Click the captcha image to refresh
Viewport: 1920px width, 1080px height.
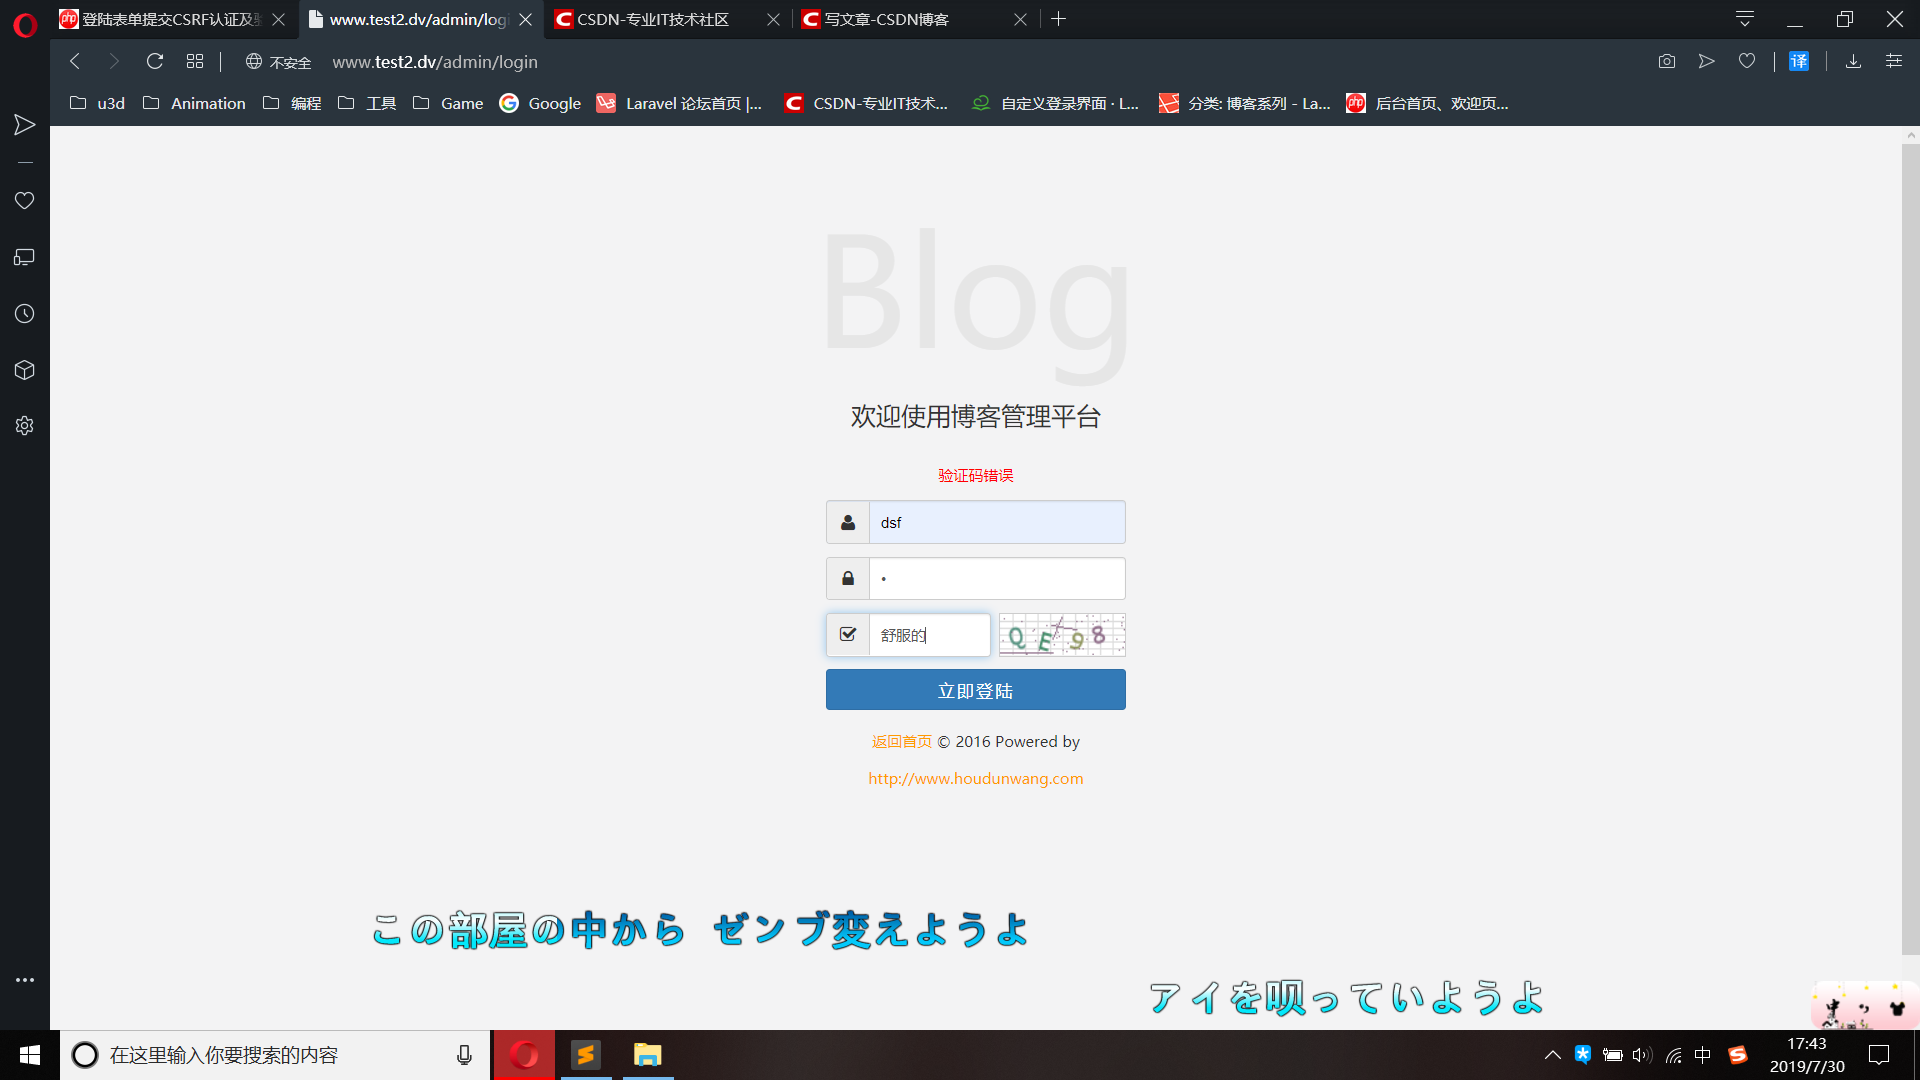tap(1062, 635)
